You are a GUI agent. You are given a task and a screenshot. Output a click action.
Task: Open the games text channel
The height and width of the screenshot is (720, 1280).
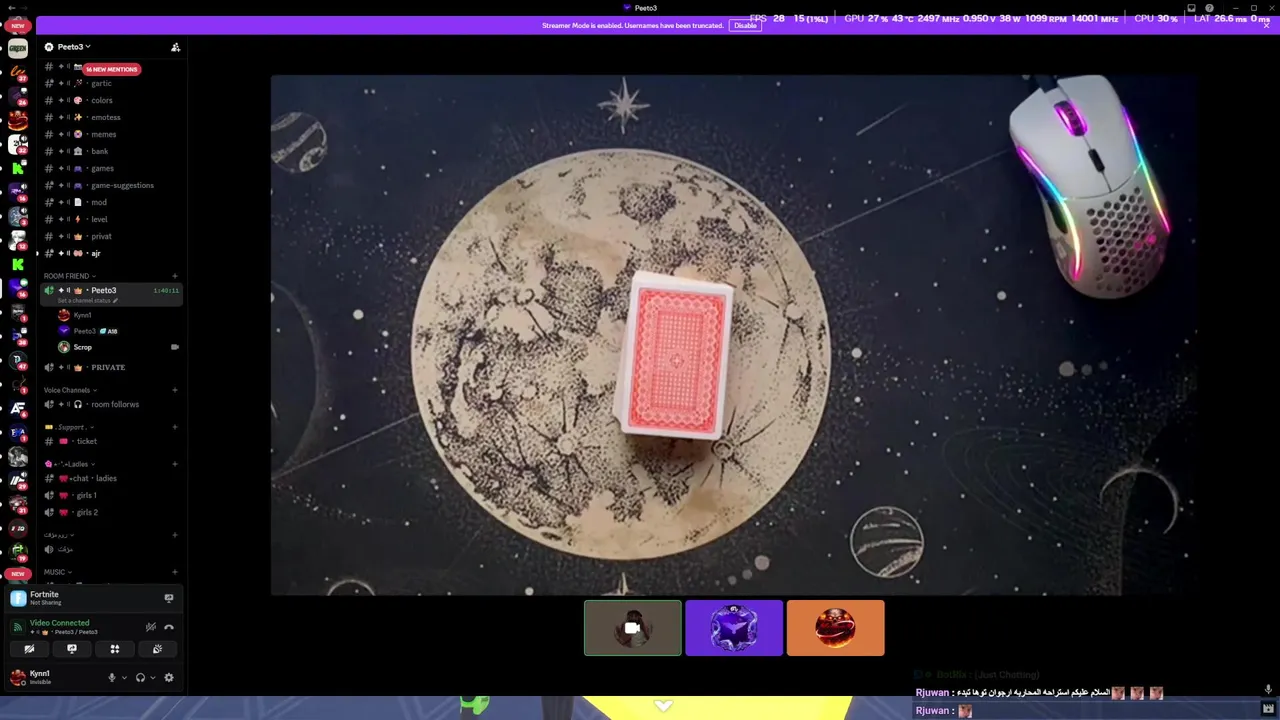110,168
